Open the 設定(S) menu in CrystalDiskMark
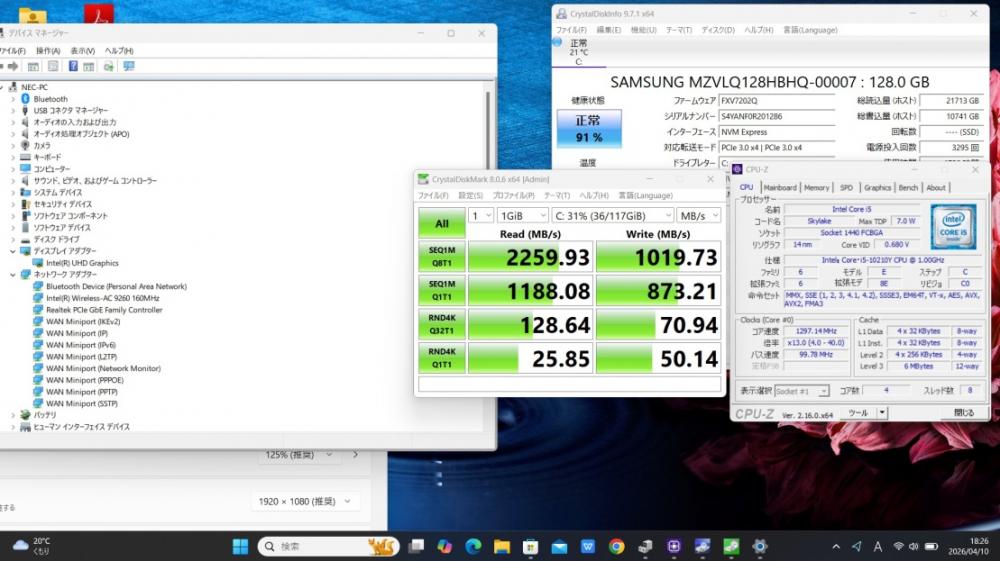This screenshot has width=1000, height=561. 471,195
